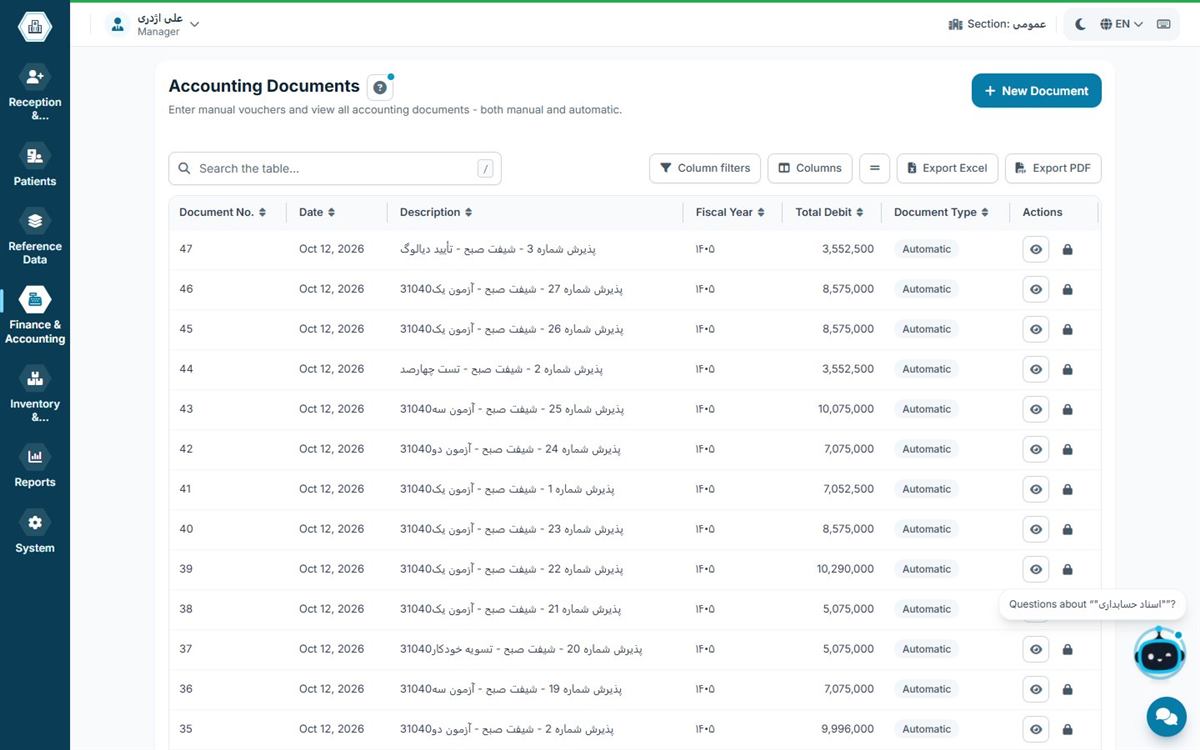Image resolution: width=1200 pixels, height=750 pixels.
Task: Sort by Document No. column
Action: point(222,212)
